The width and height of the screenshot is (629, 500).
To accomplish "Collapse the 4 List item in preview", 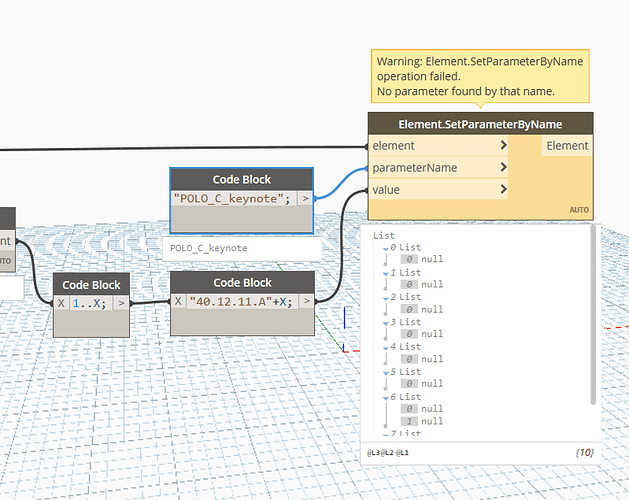I will click(x=386, y=348).
